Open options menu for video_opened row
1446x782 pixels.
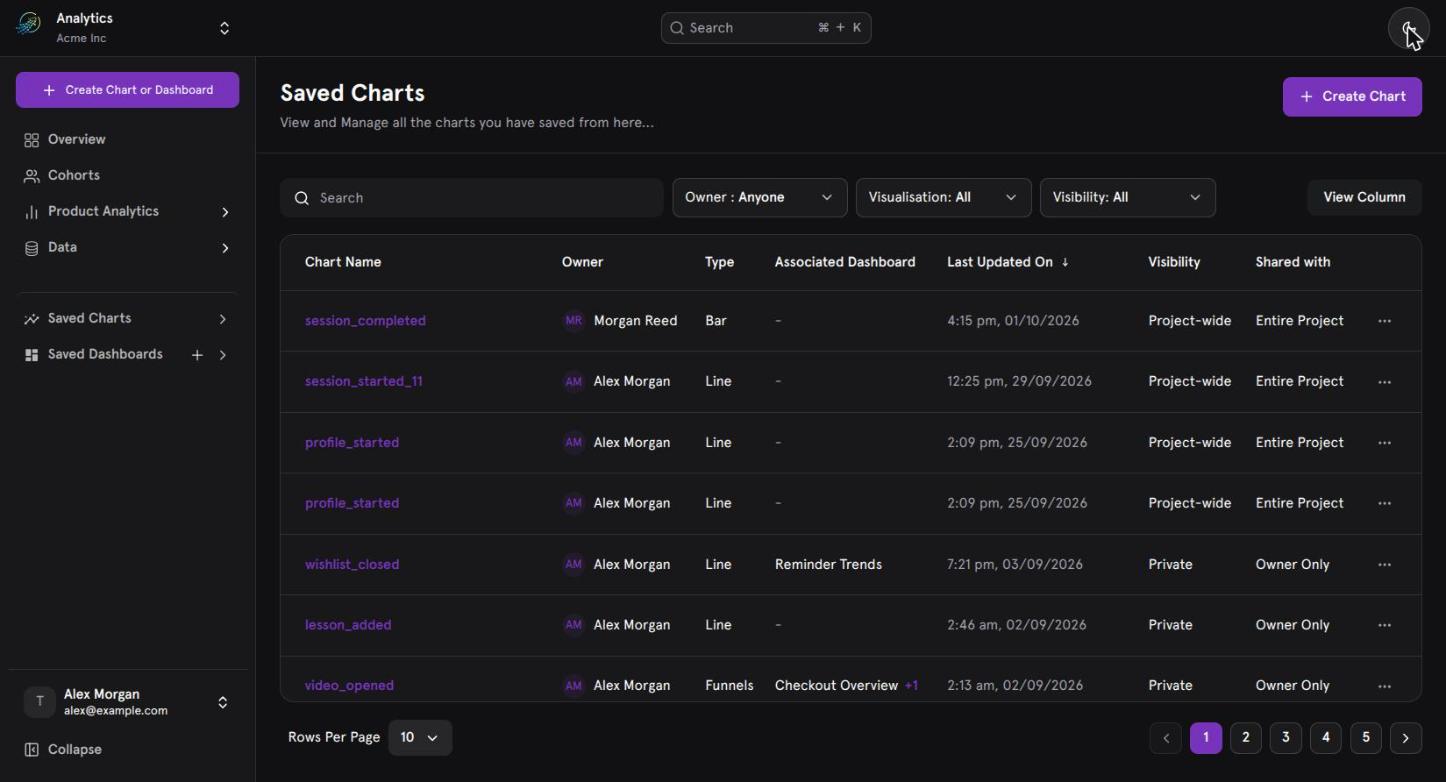click(1384, 686)
